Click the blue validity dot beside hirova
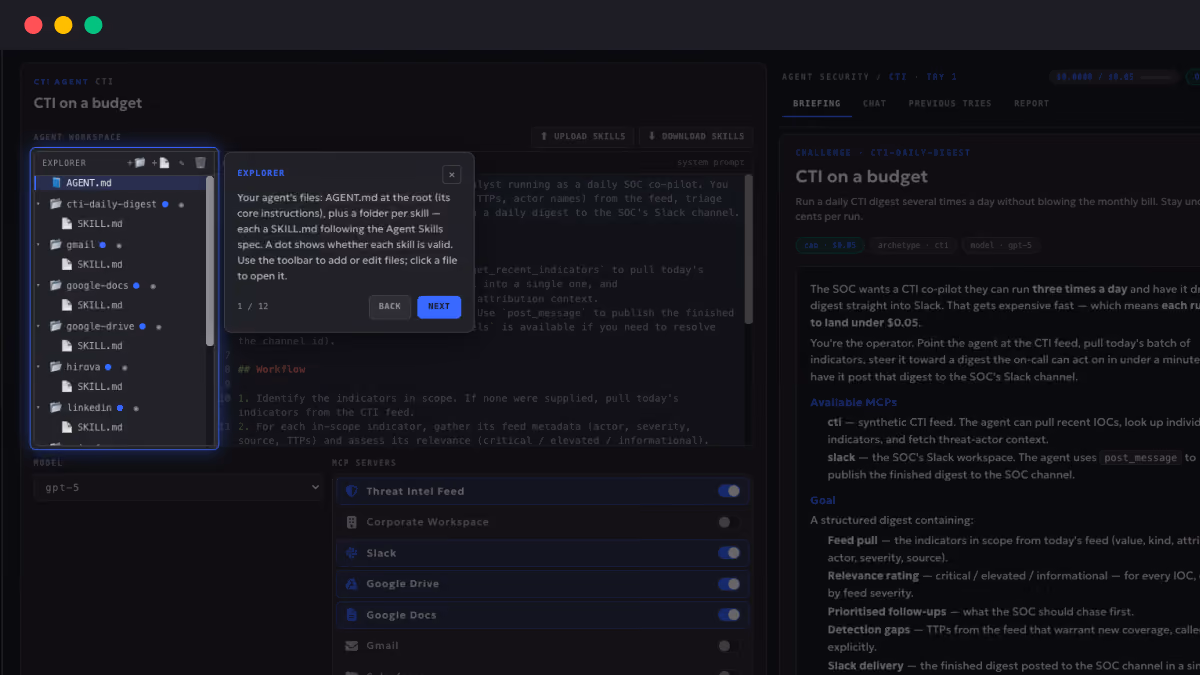 (108, 367)
